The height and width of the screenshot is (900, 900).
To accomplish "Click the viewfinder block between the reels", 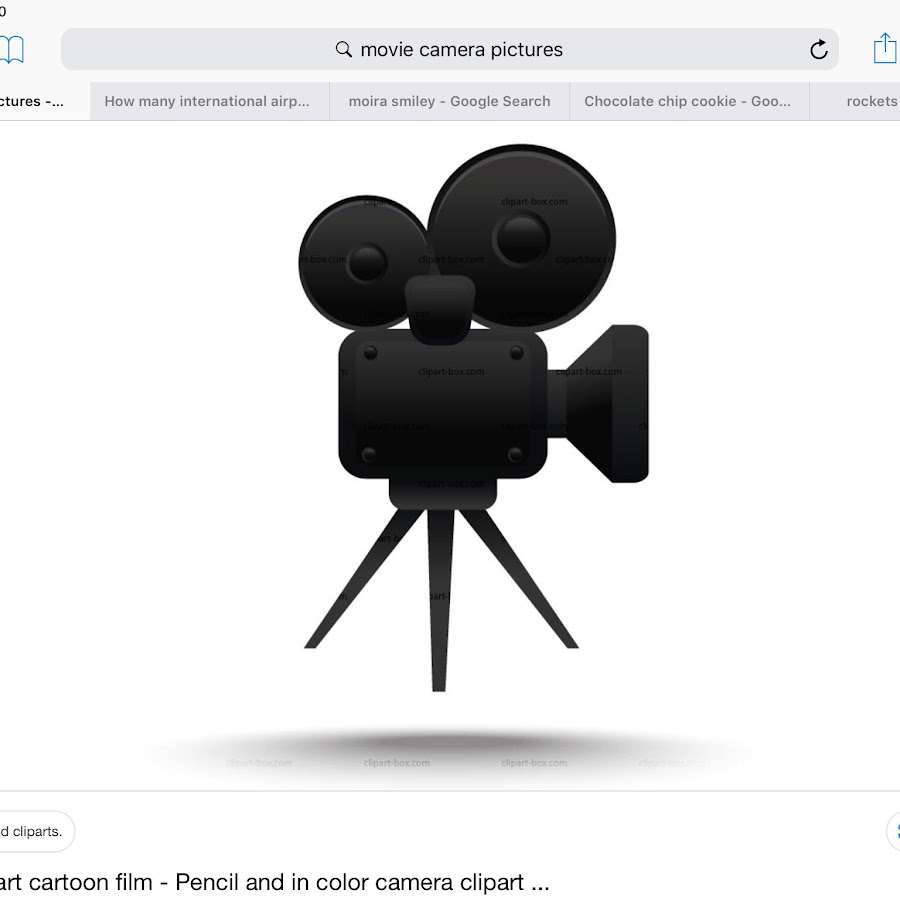I will (x=439, y=306).
